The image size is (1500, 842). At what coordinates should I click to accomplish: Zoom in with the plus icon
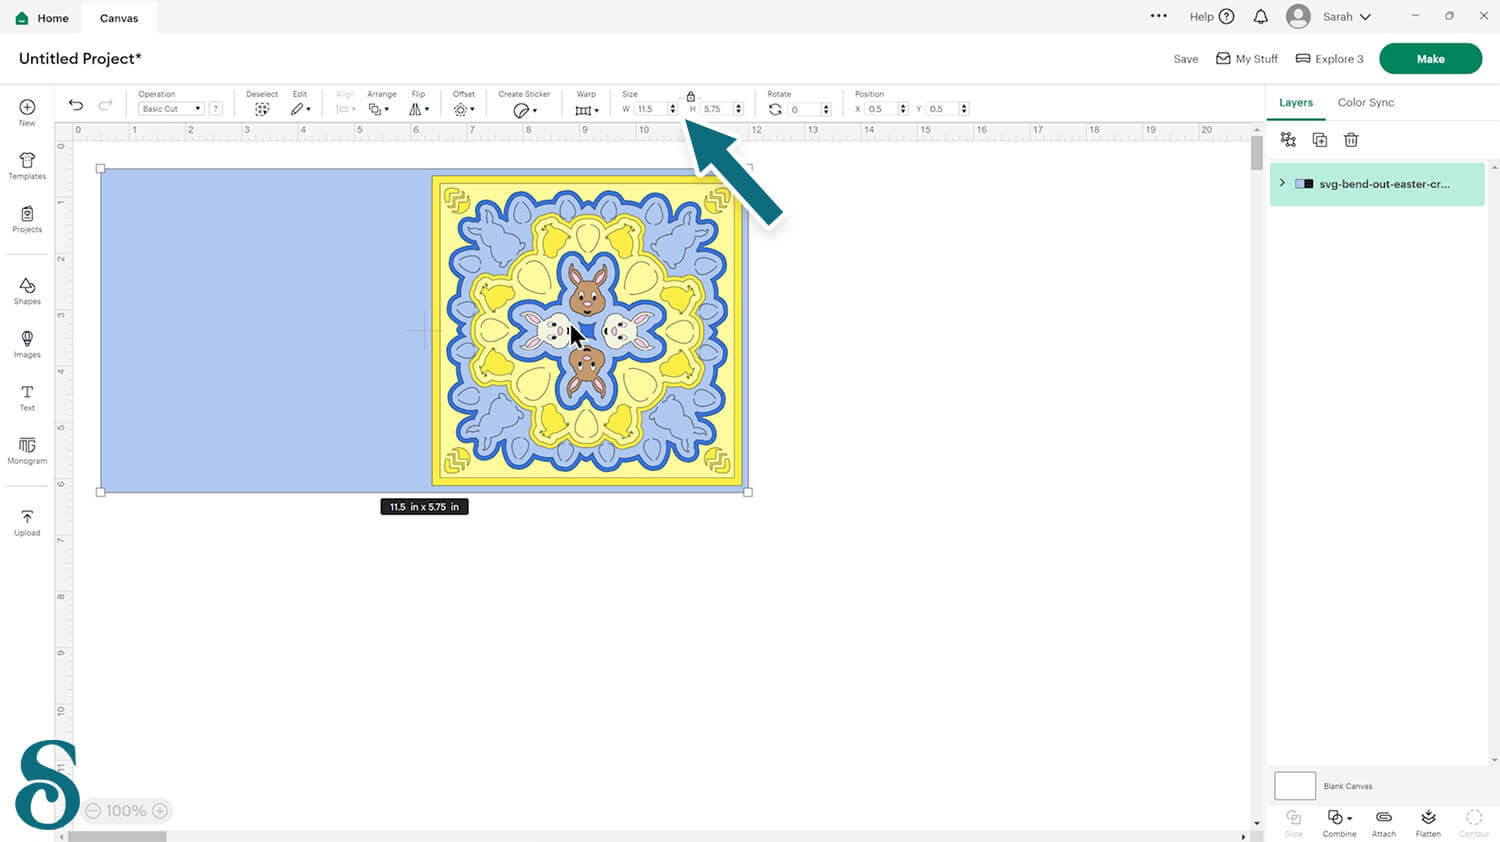(x=160, y=811)
